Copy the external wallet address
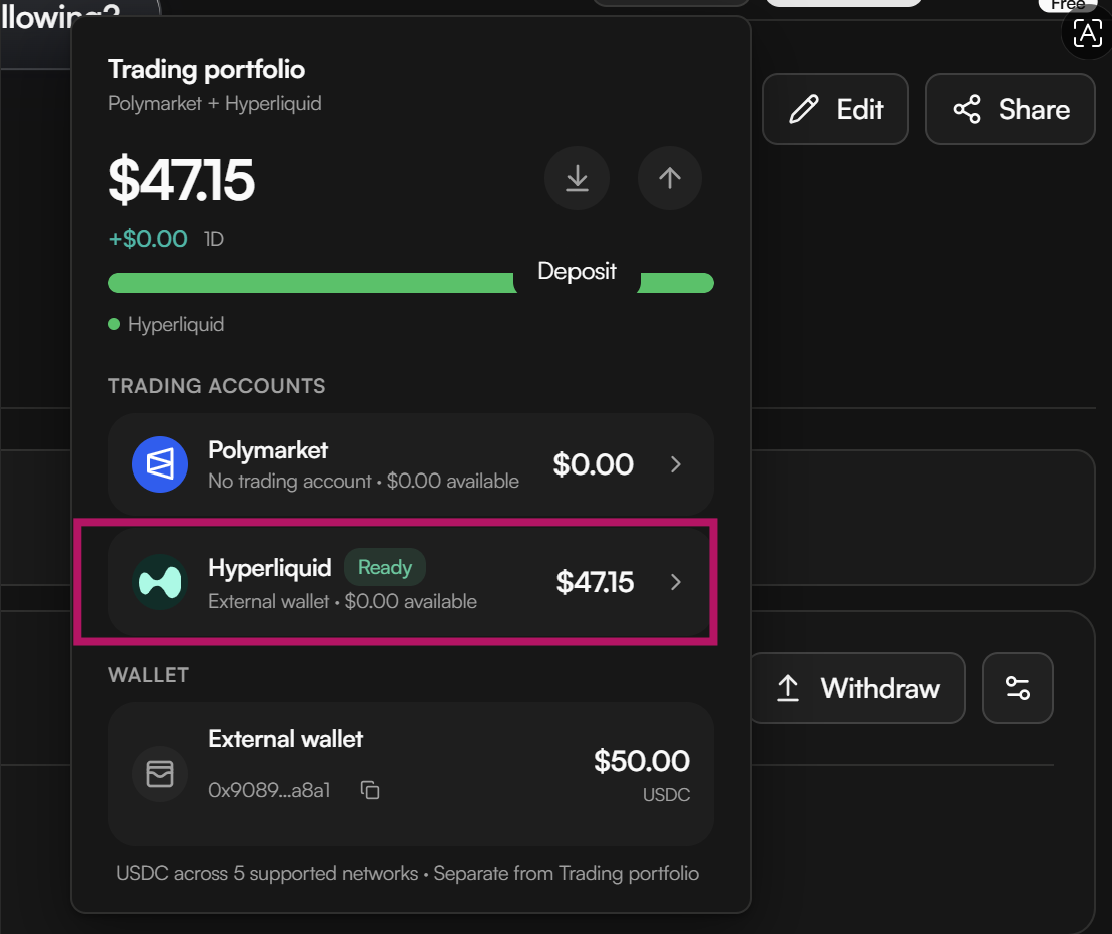This screenshot has height=934, width=1112. (x=370, y=789)
